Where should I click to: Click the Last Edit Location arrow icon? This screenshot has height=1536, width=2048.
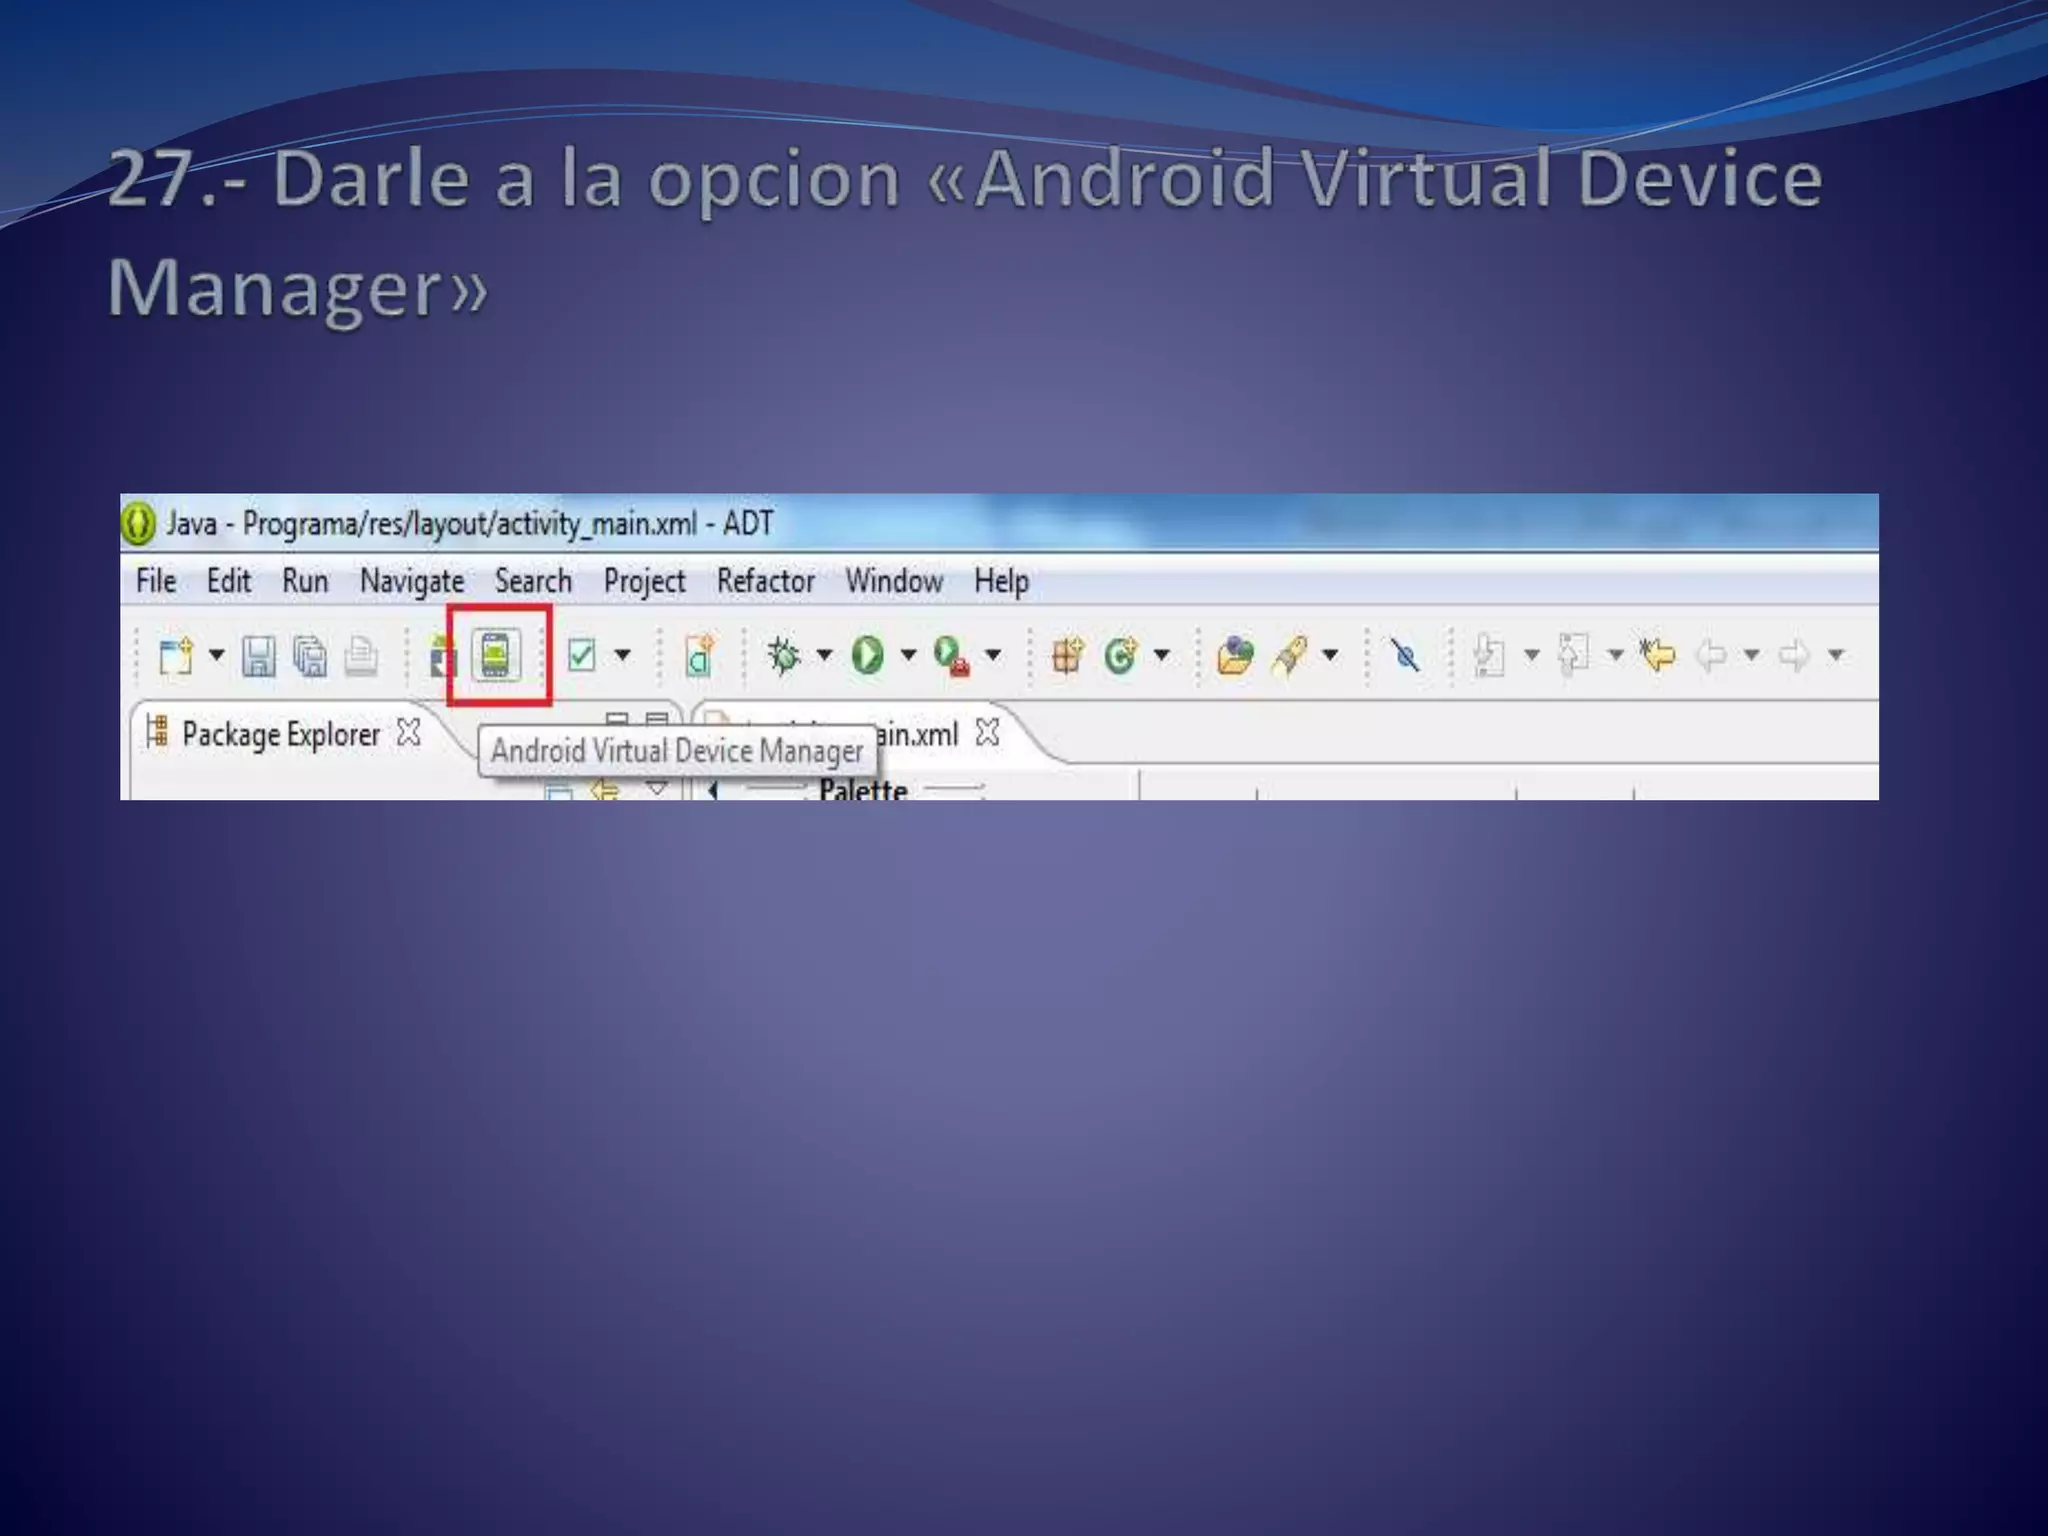point(1658,656)
